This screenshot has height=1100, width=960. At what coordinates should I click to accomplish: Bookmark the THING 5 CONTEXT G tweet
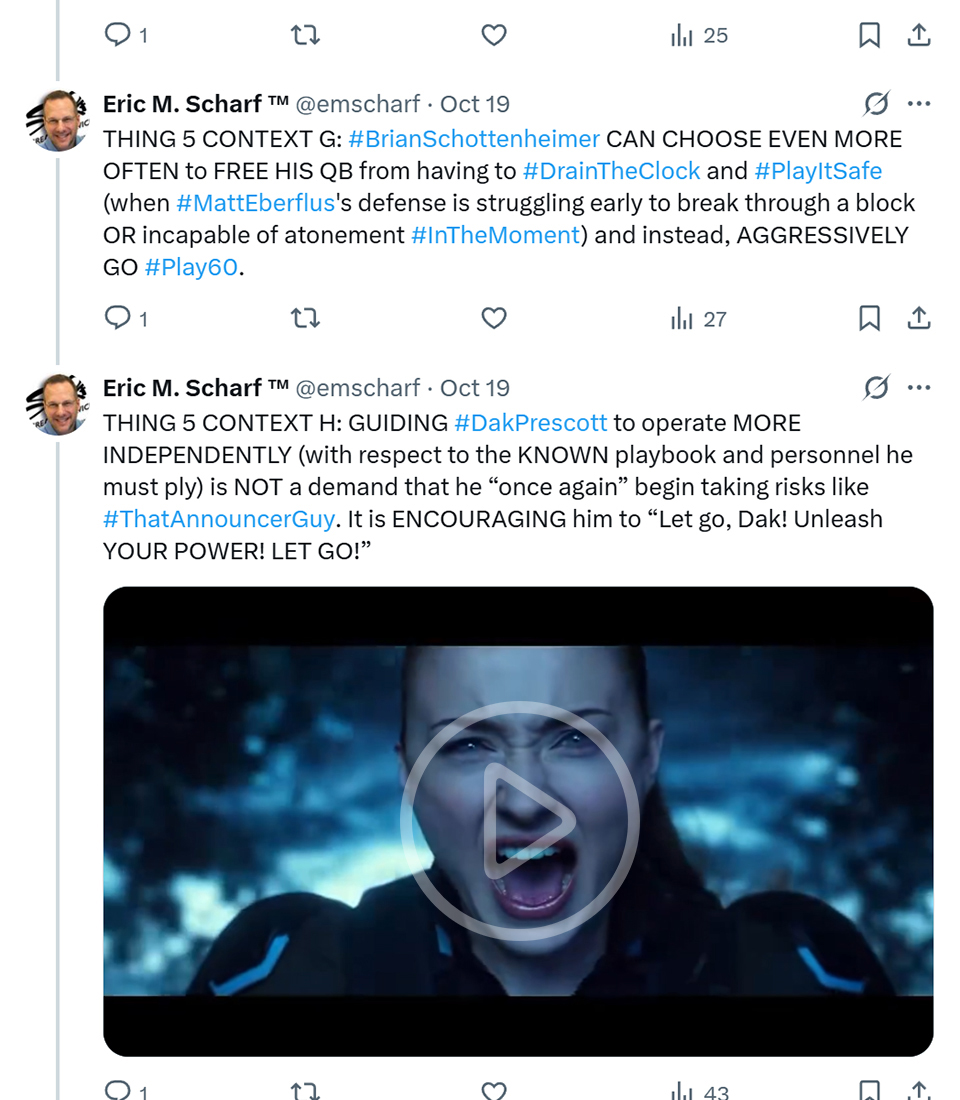click(869, 319)
